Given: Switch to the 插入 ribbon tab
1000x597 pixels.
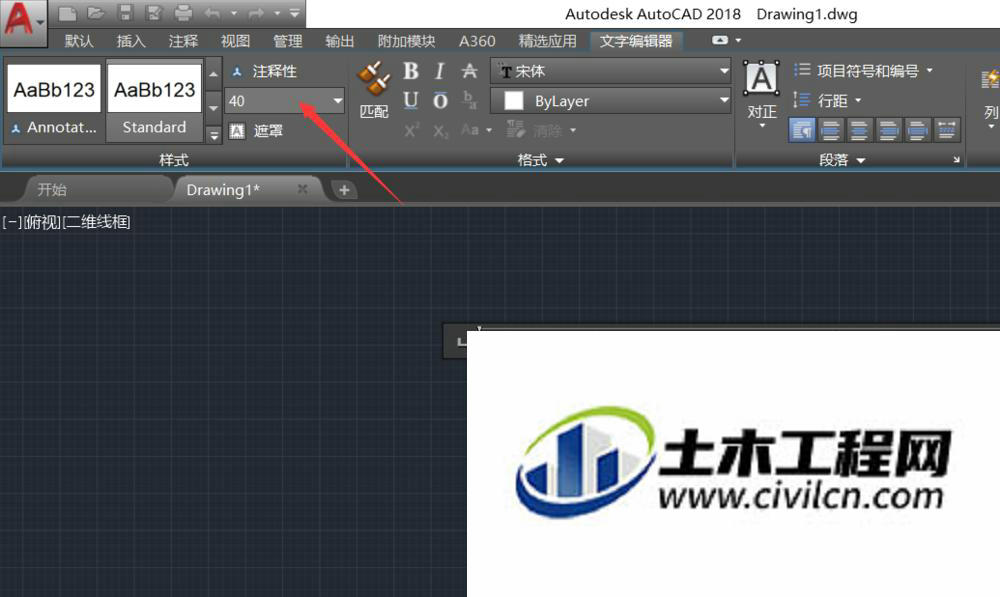Looking at the screenshot, I should [131, 41].
